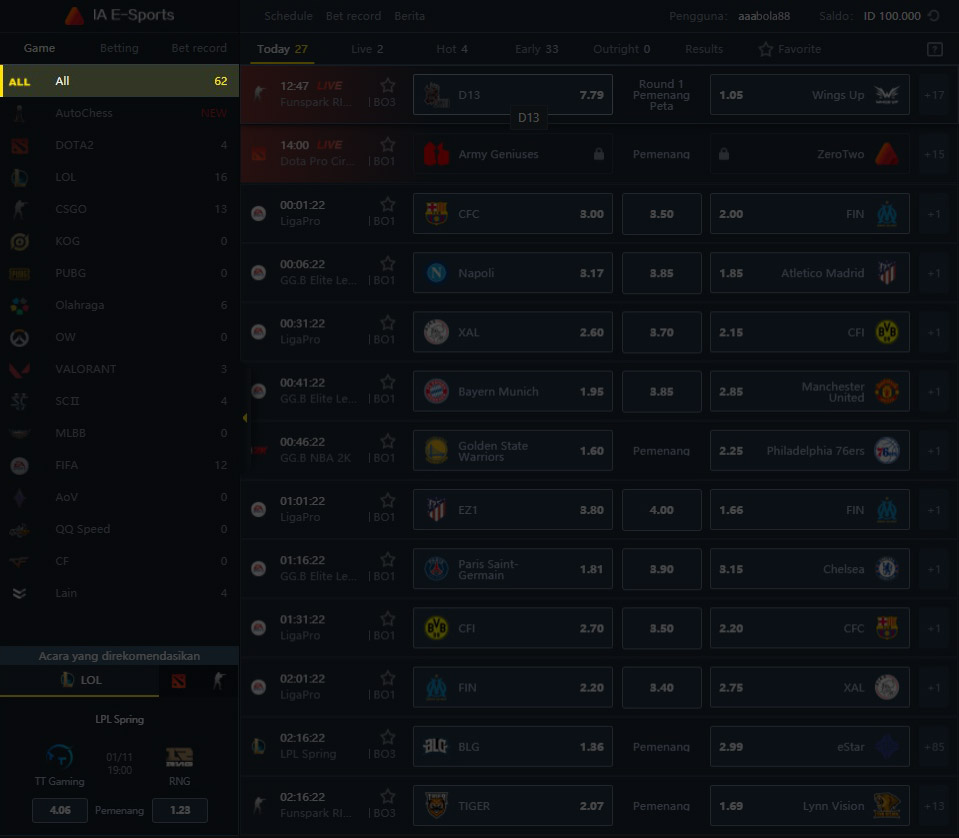This screenshot has width=959, height=838.
Task: Star the D13 vs Wings Up match
Action: (x=387, y=86)
